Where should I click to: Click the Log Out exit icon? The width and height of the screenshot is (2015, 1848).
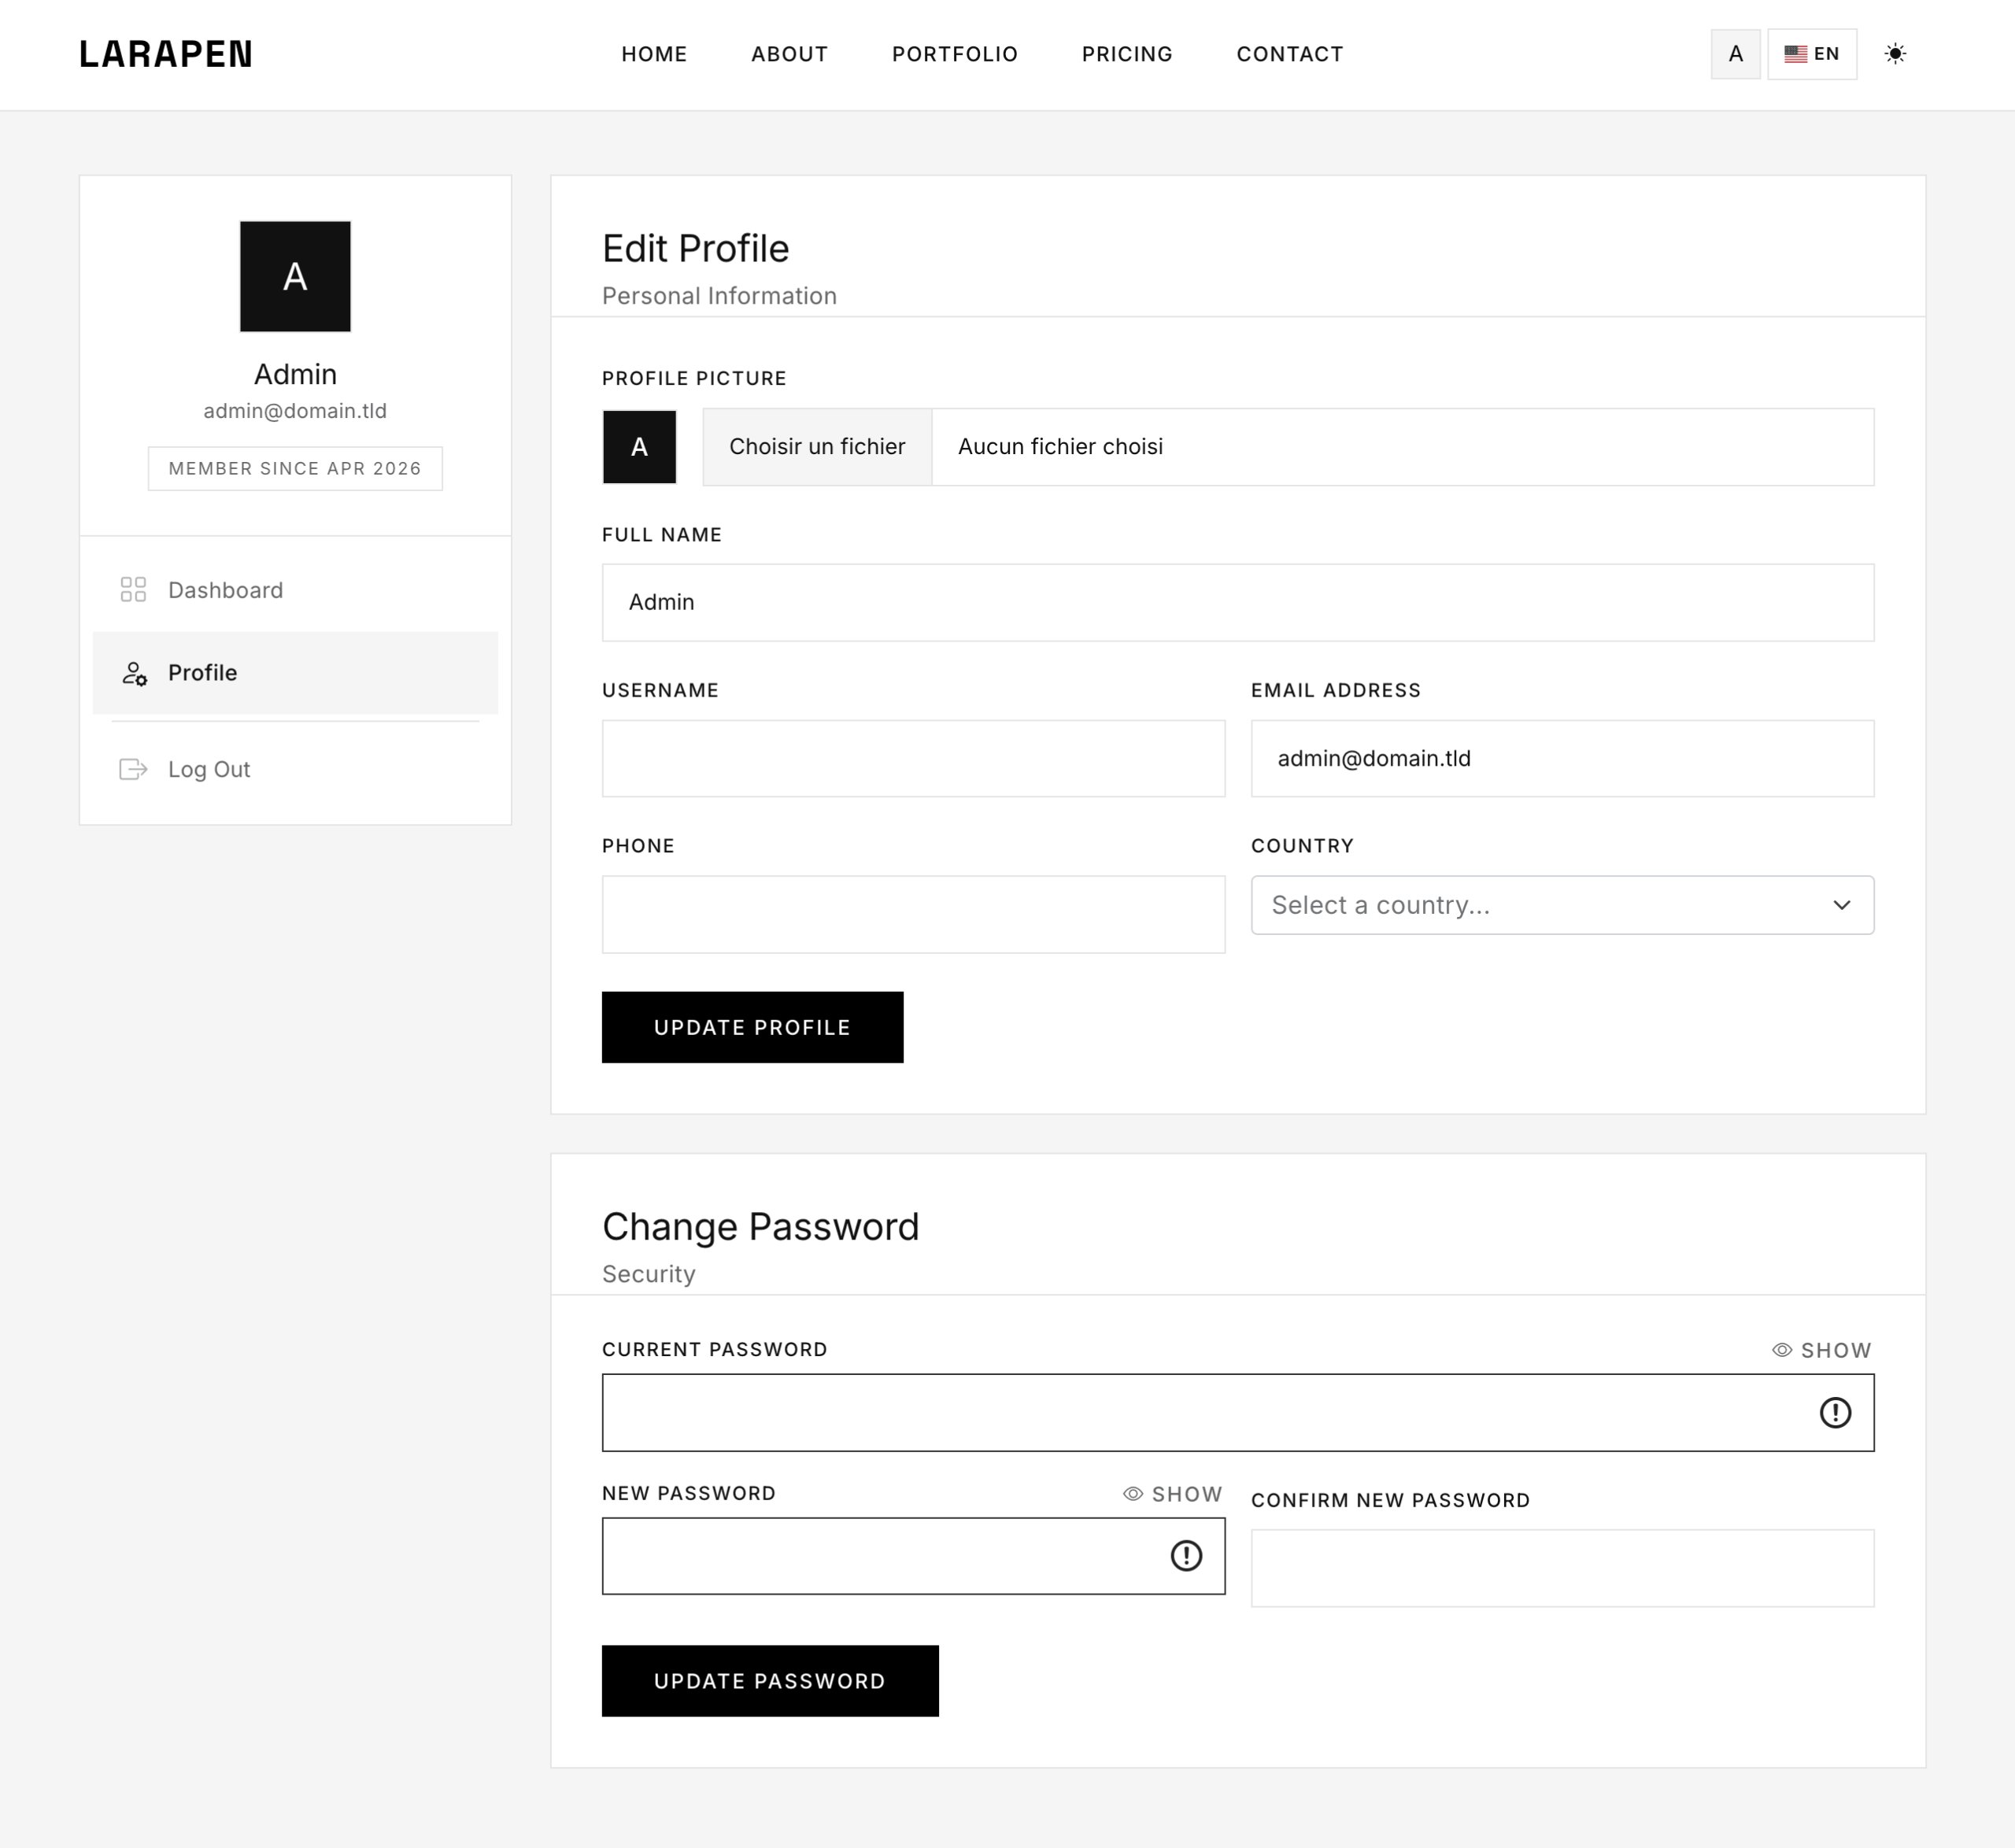tap(133, 769)
